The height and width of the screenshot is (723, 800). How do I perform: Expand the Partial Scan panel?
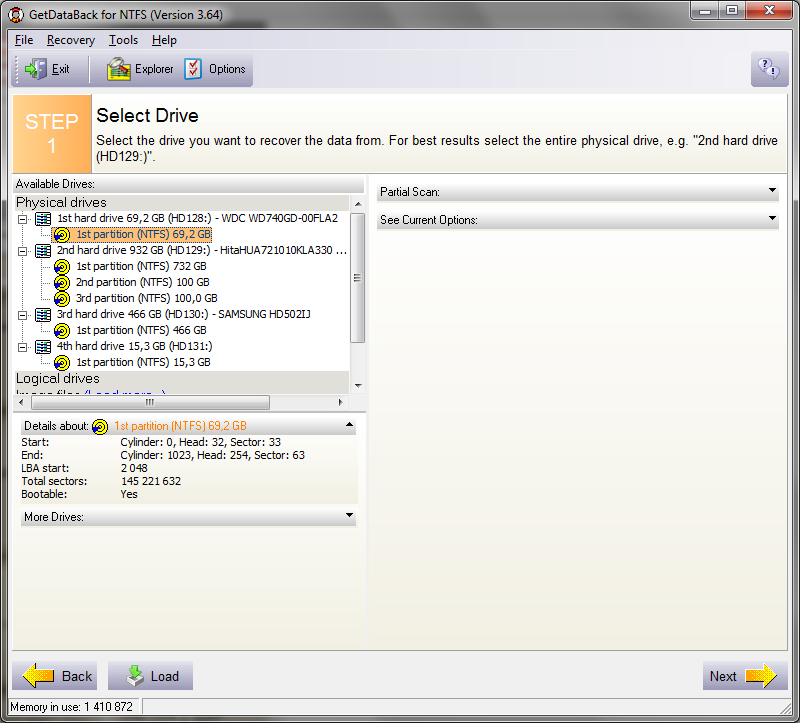pyautogui.click(x=772, y=190)
